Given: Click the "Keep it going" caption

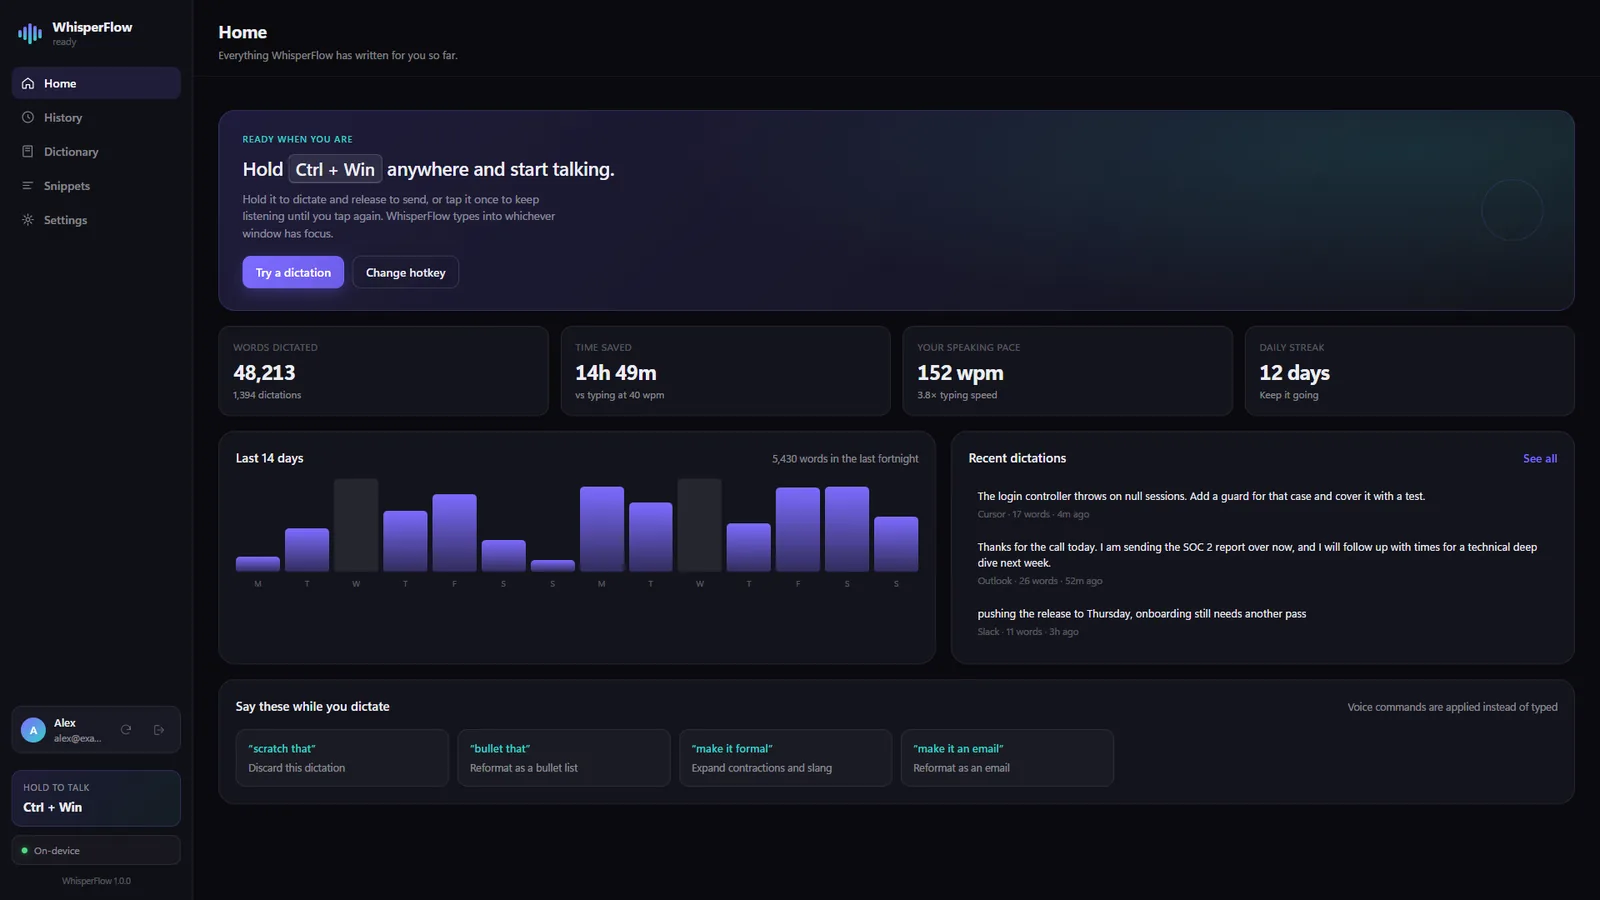Looking at the screenshot, I should coord(1289,396).
